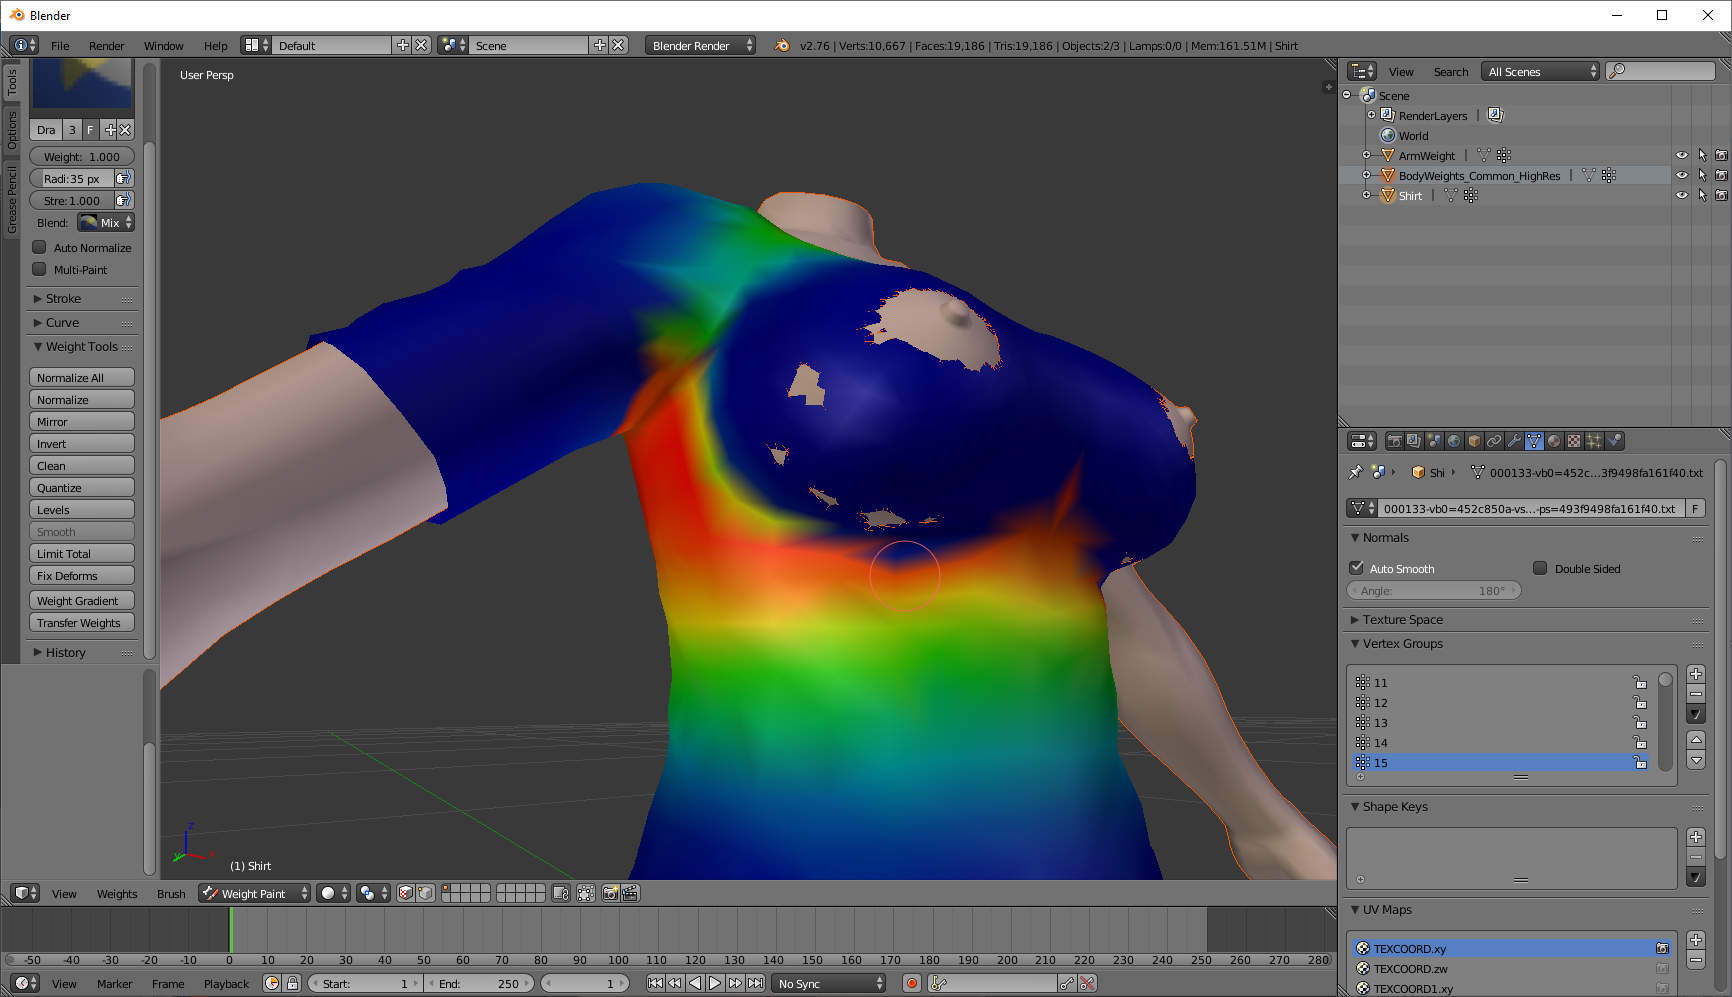
Task: Open the Playback menu in timeline
Action: point(226,983)
